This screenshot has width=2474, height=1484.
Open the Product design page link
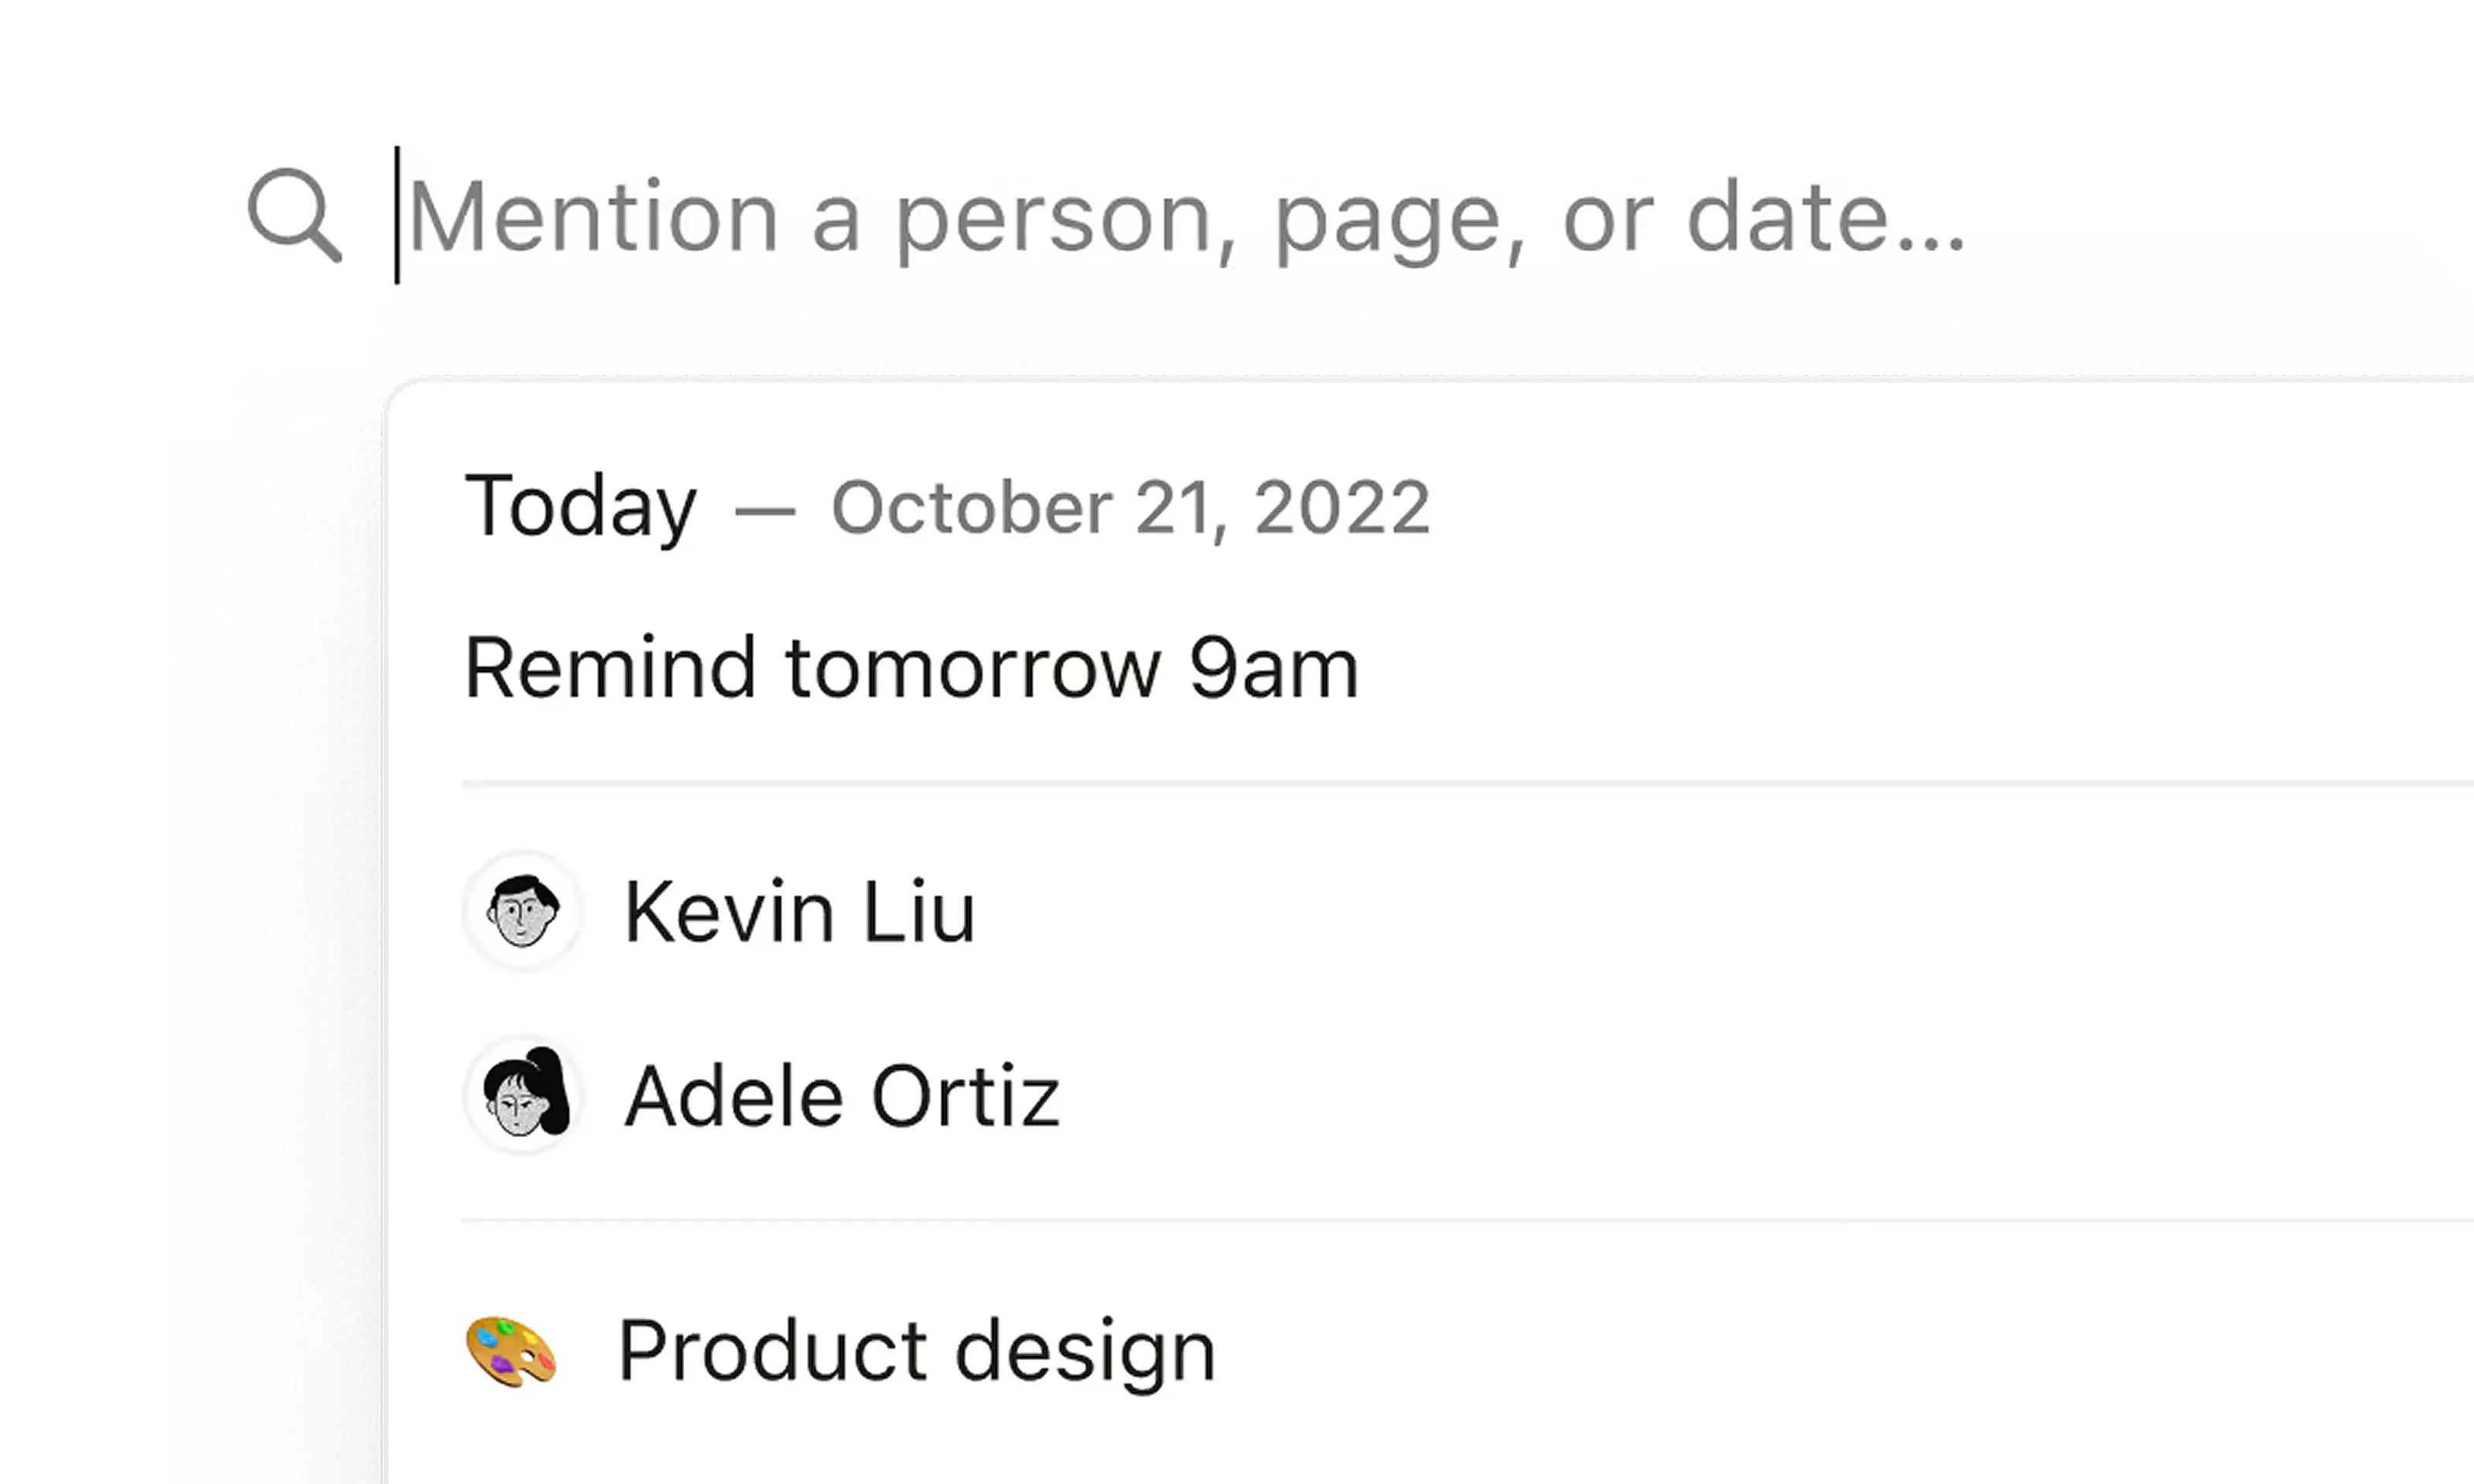[x=915, y=1351]
